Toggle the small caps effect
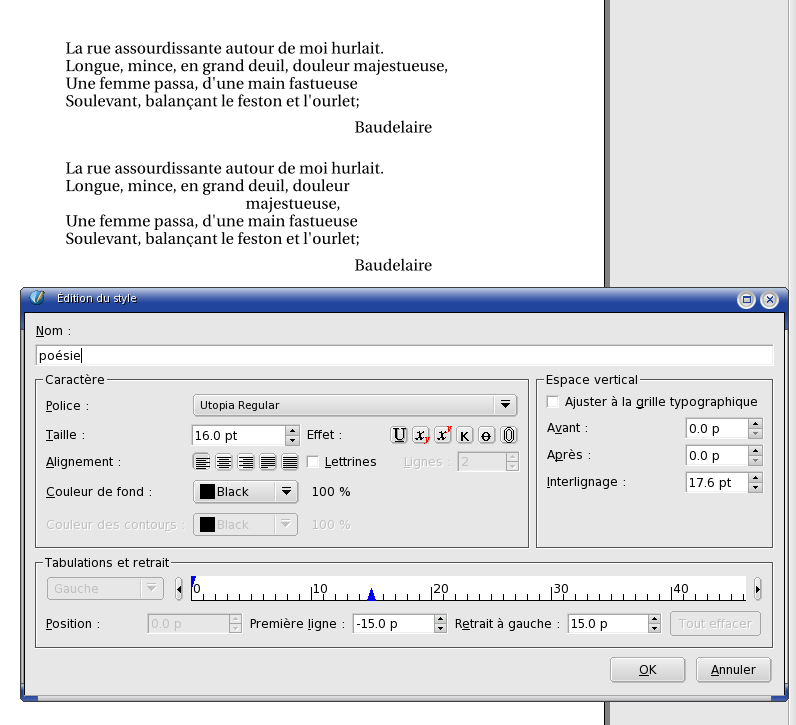 click(x=464, y=435)
